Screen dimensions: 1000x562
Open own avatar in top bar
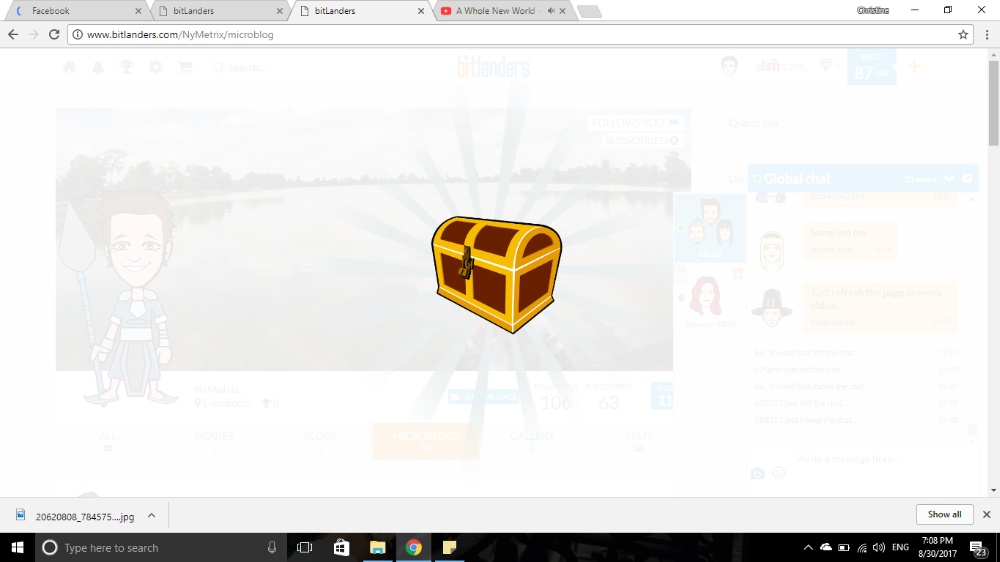click(x=729, y=66)
